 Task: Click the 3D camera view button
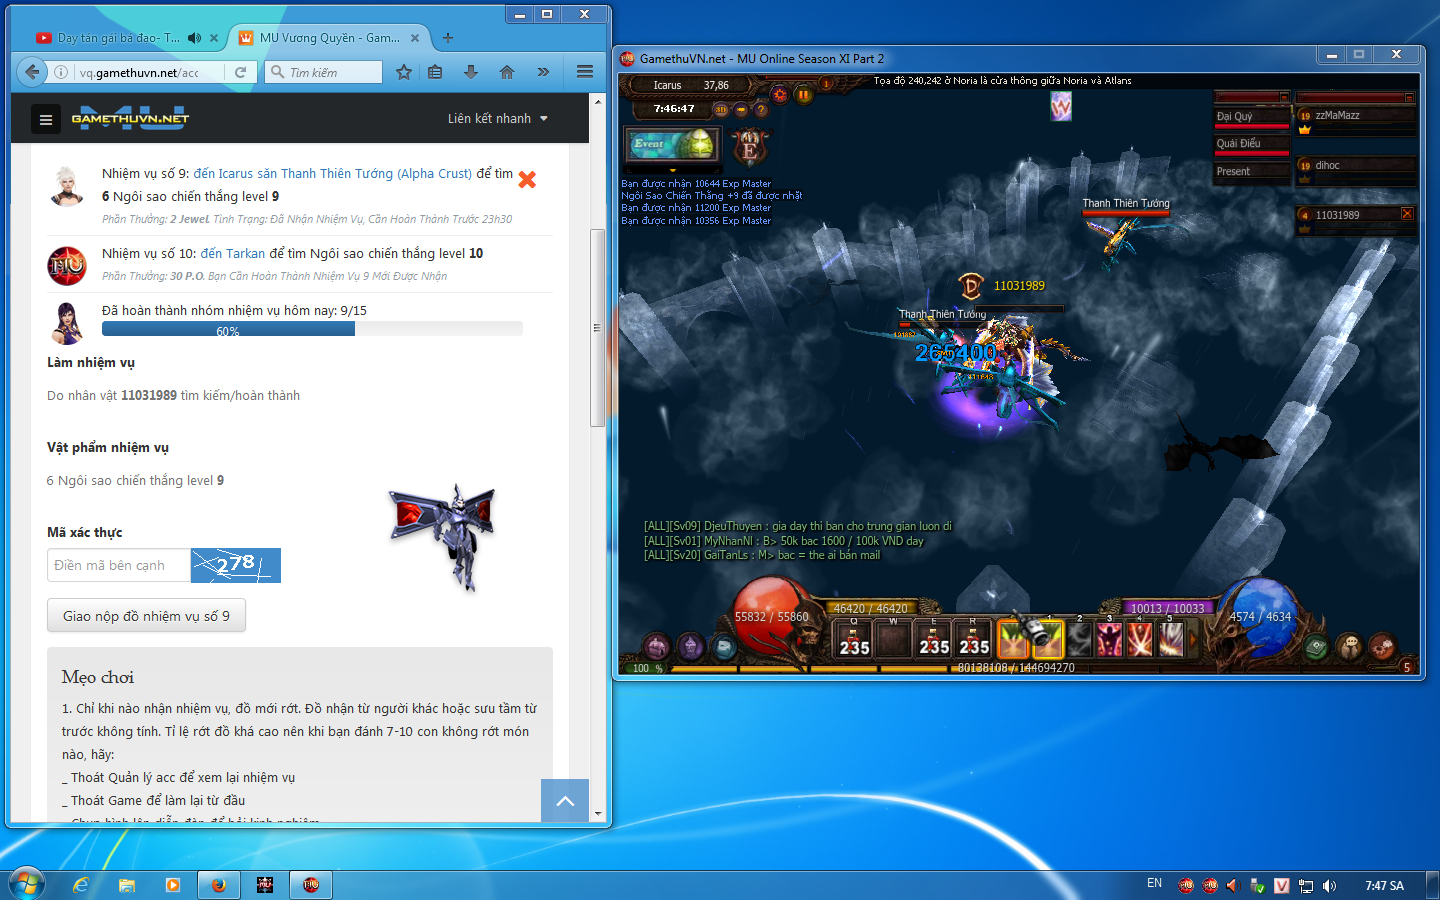720,109
